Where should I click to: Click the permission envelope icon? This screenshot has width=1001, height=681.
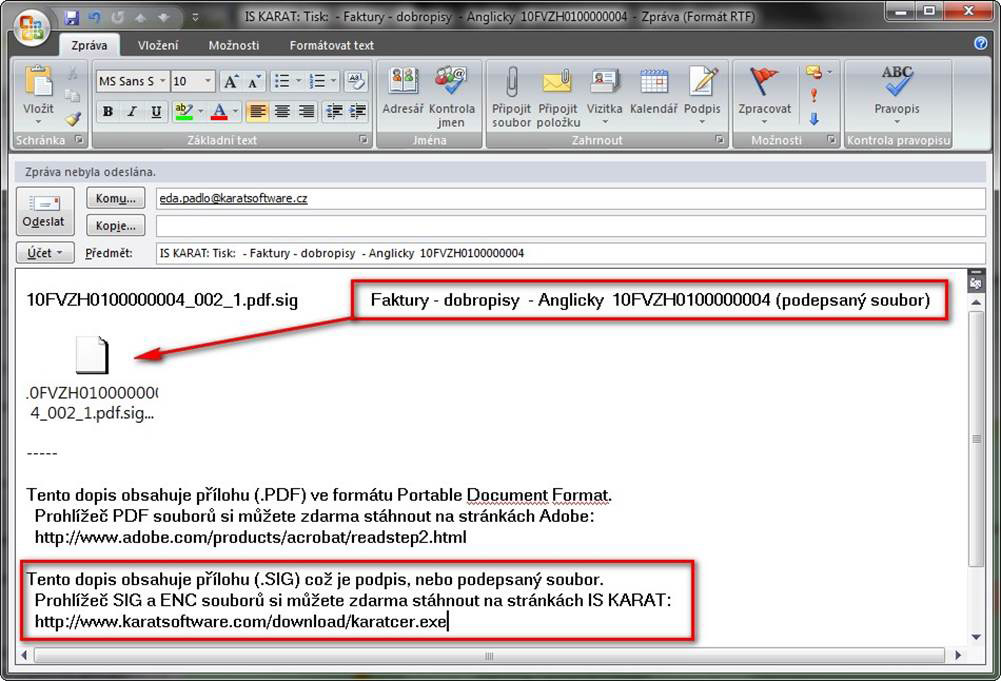point(813,73)
